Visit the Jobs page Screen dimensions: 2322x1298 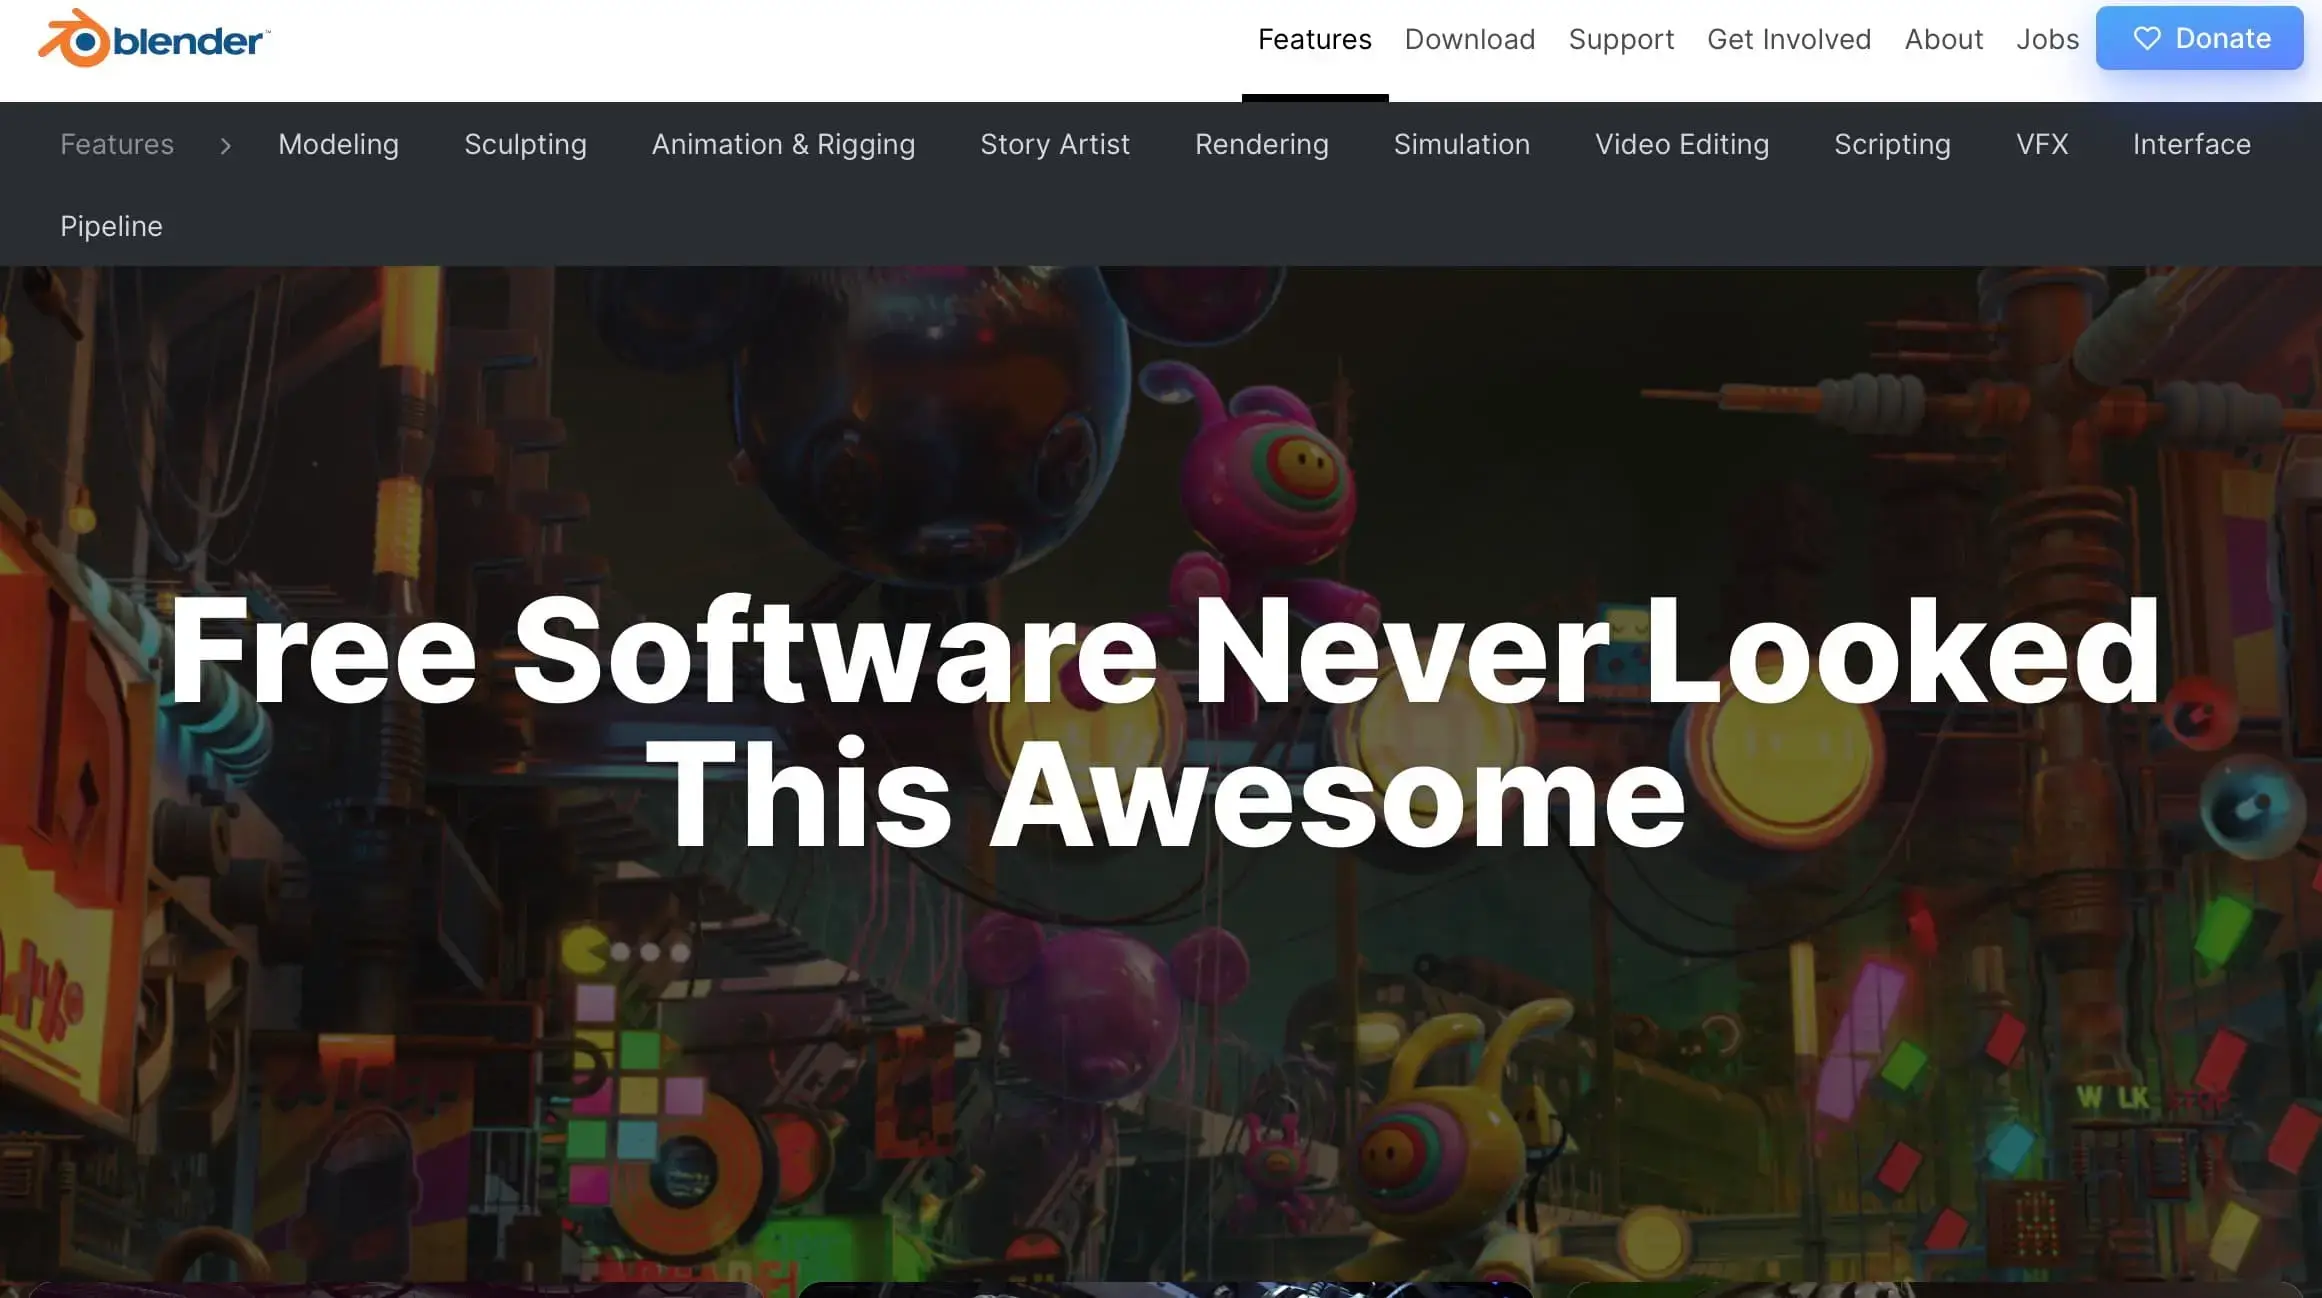tap(2046, 40)
